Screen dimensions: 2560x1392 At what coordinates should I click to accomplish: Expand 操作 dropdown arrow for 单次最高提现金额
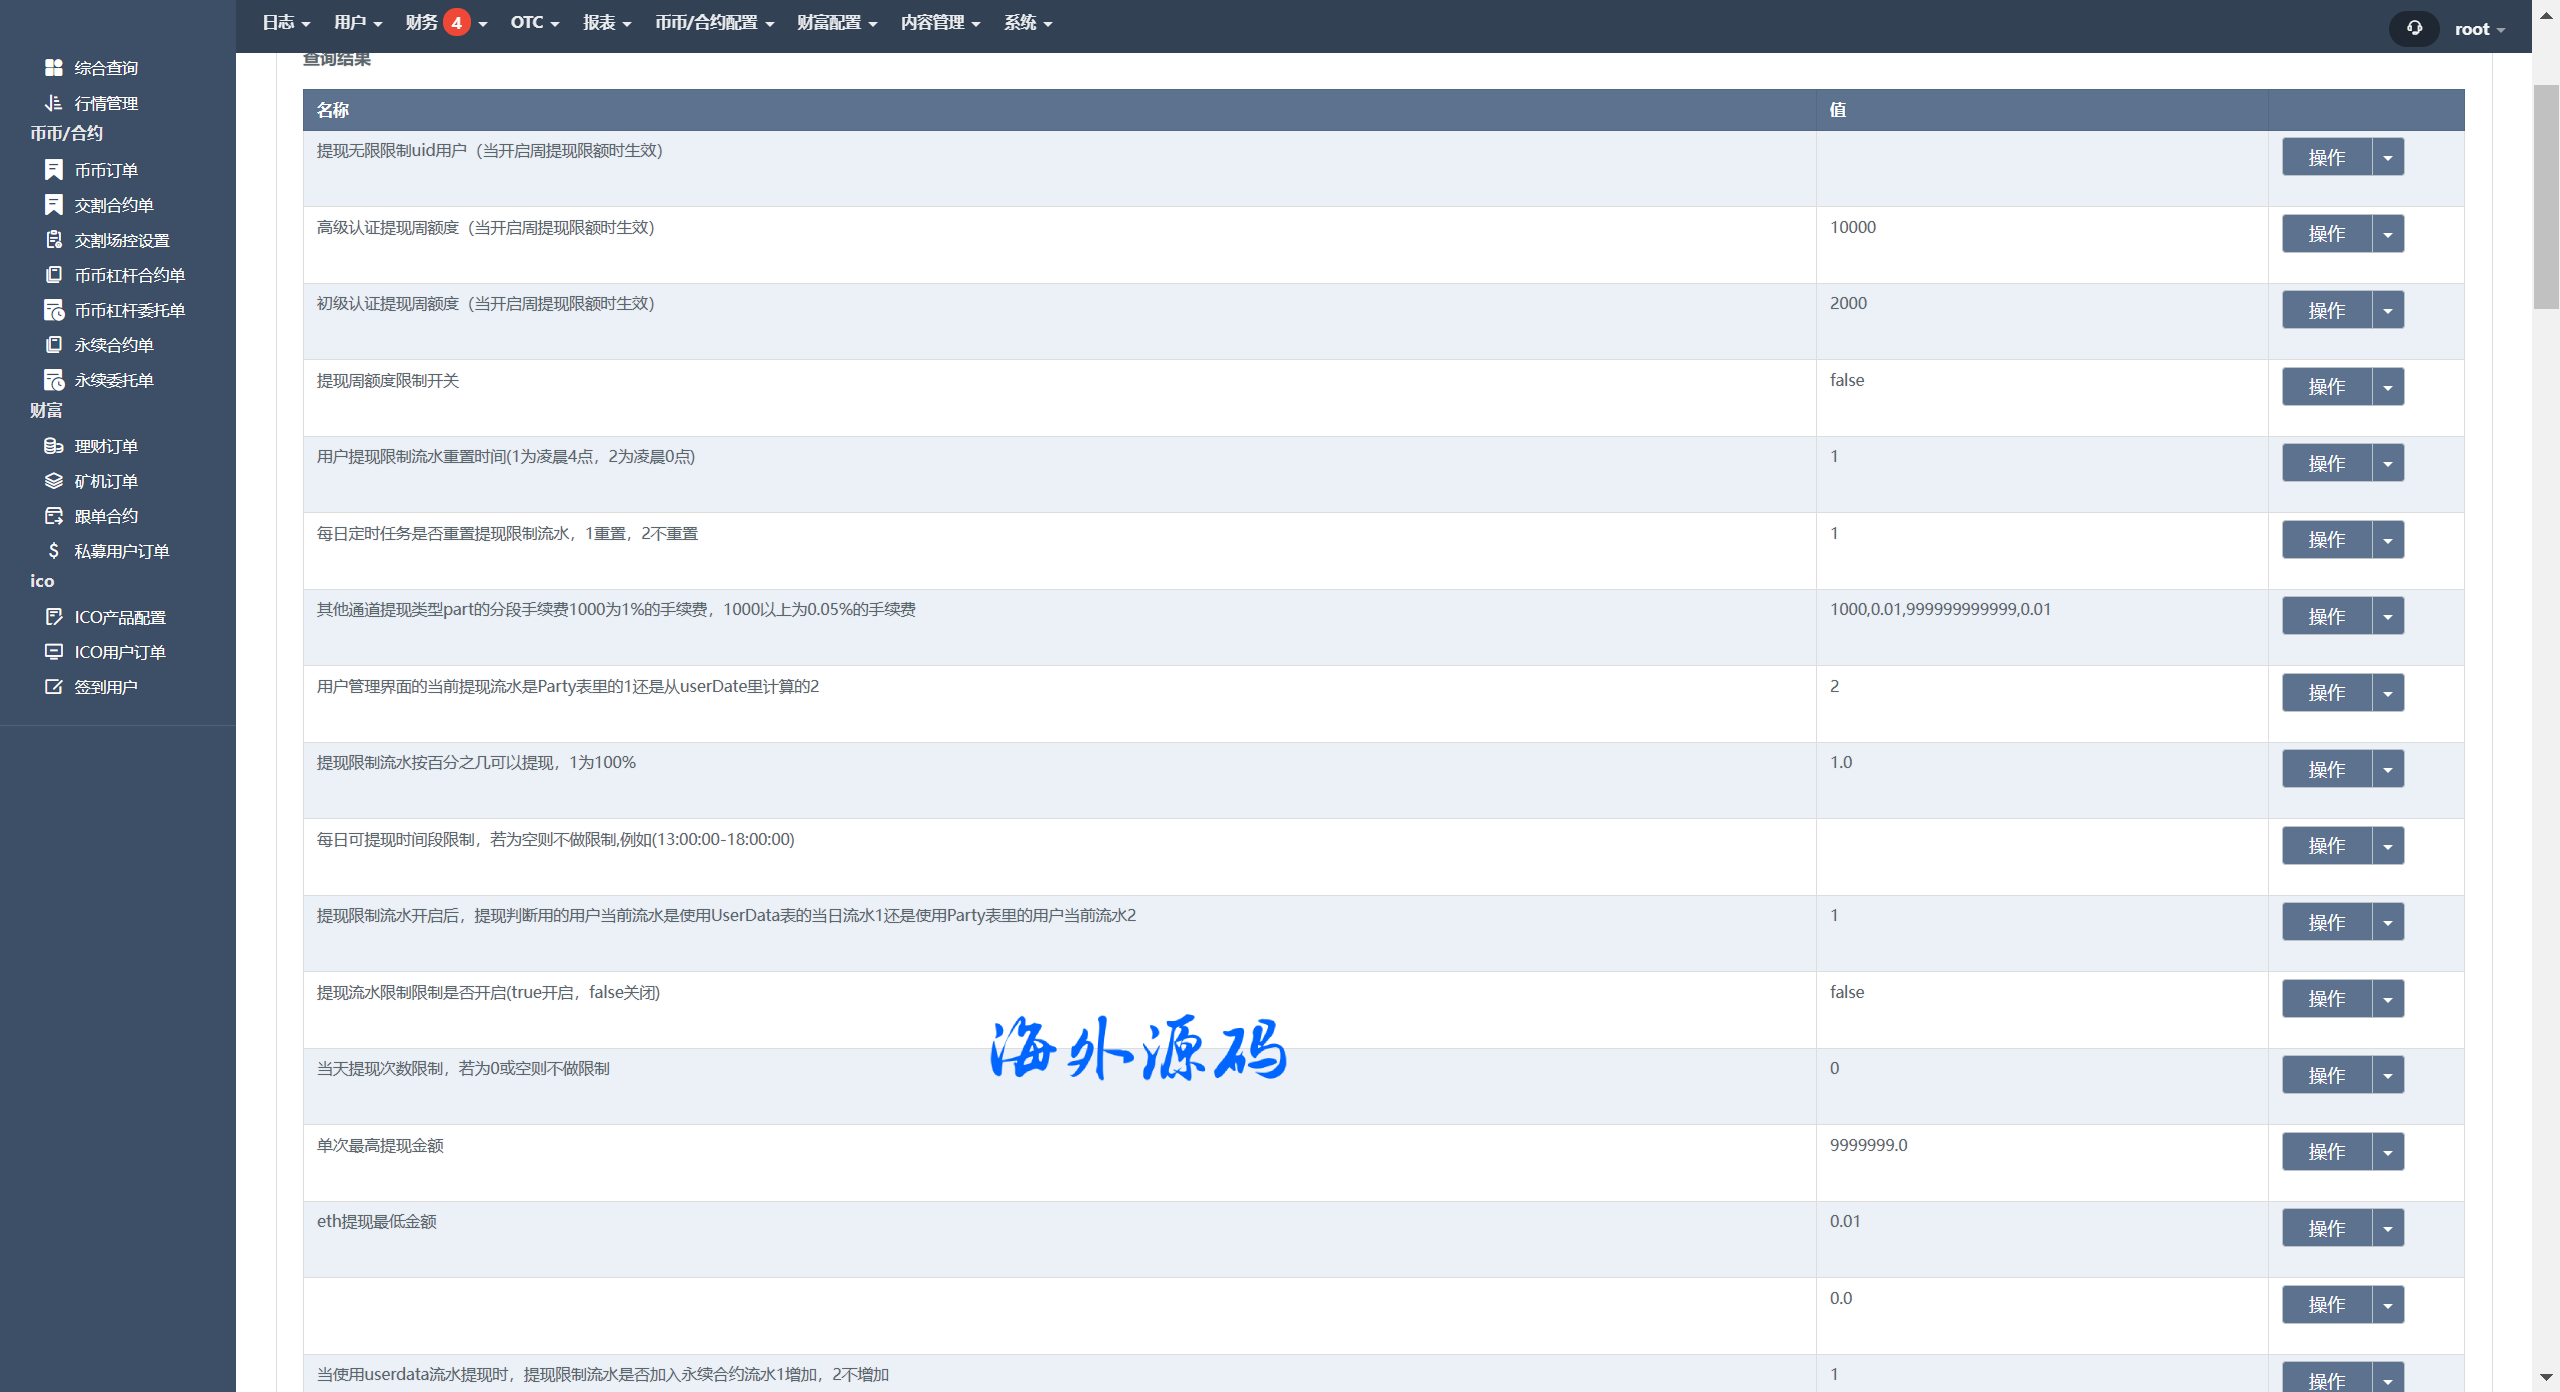[2388, 1152]
